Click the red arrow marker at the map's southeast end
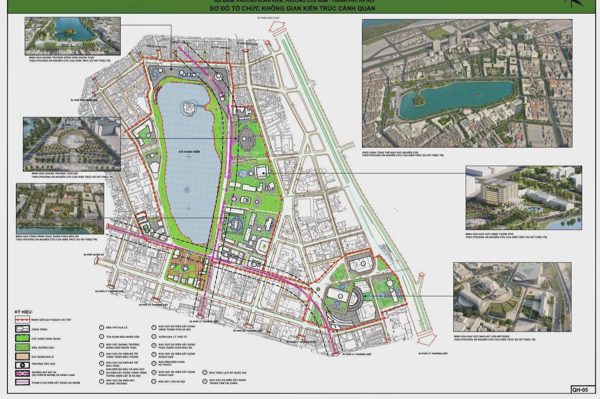This screenshot has height=399, width=600. point(426,339)
